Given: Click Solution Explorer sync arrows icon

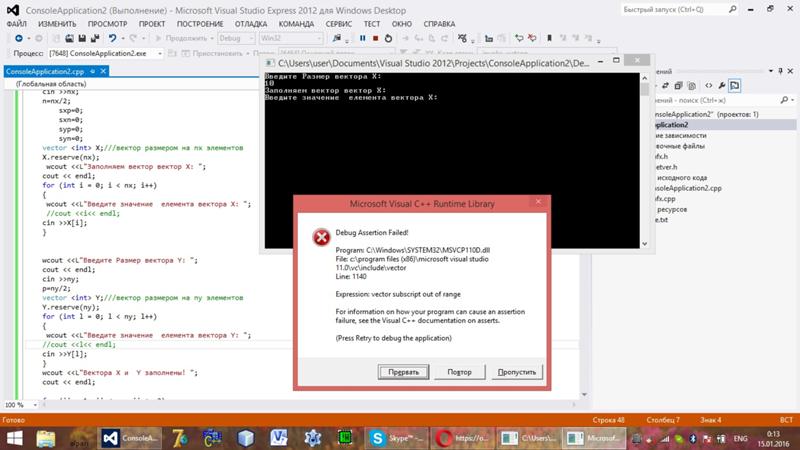Looking at the screenshot, I should (665, 86).
